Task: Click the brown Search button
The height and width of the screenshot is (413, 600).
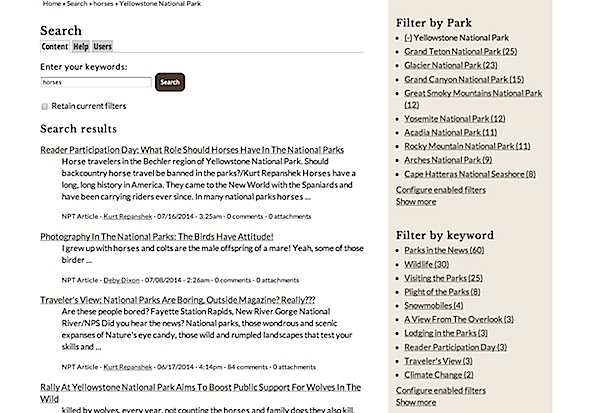Action: click(x=170, y=82)
